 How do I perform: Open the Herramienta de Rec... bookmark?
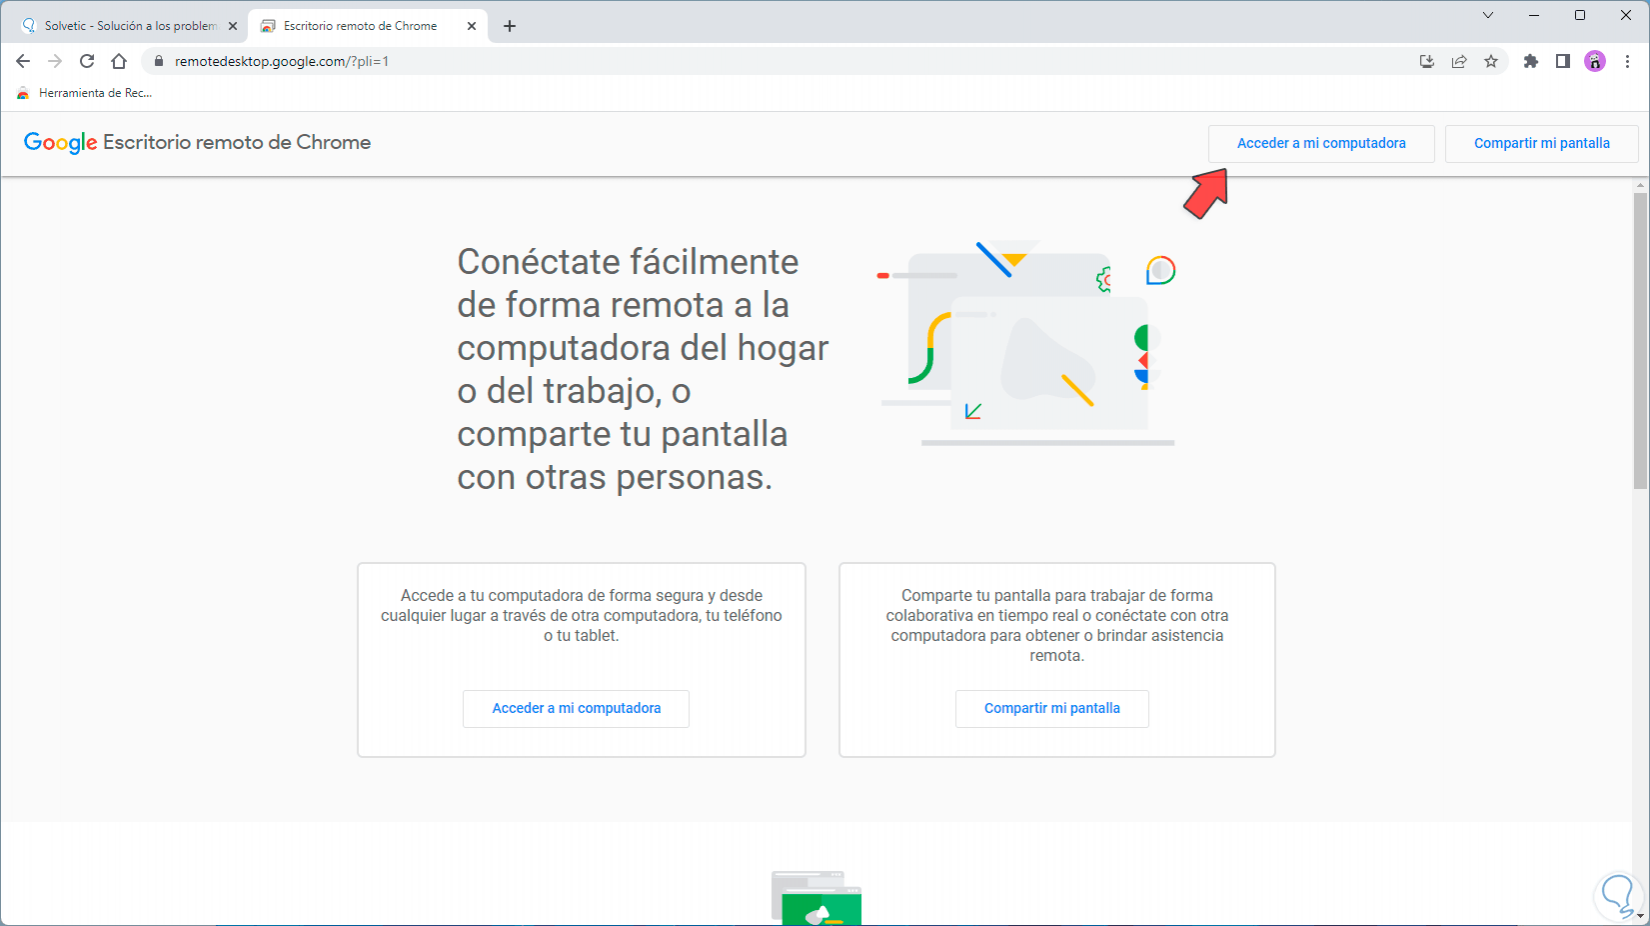click(x=84, y=93)
